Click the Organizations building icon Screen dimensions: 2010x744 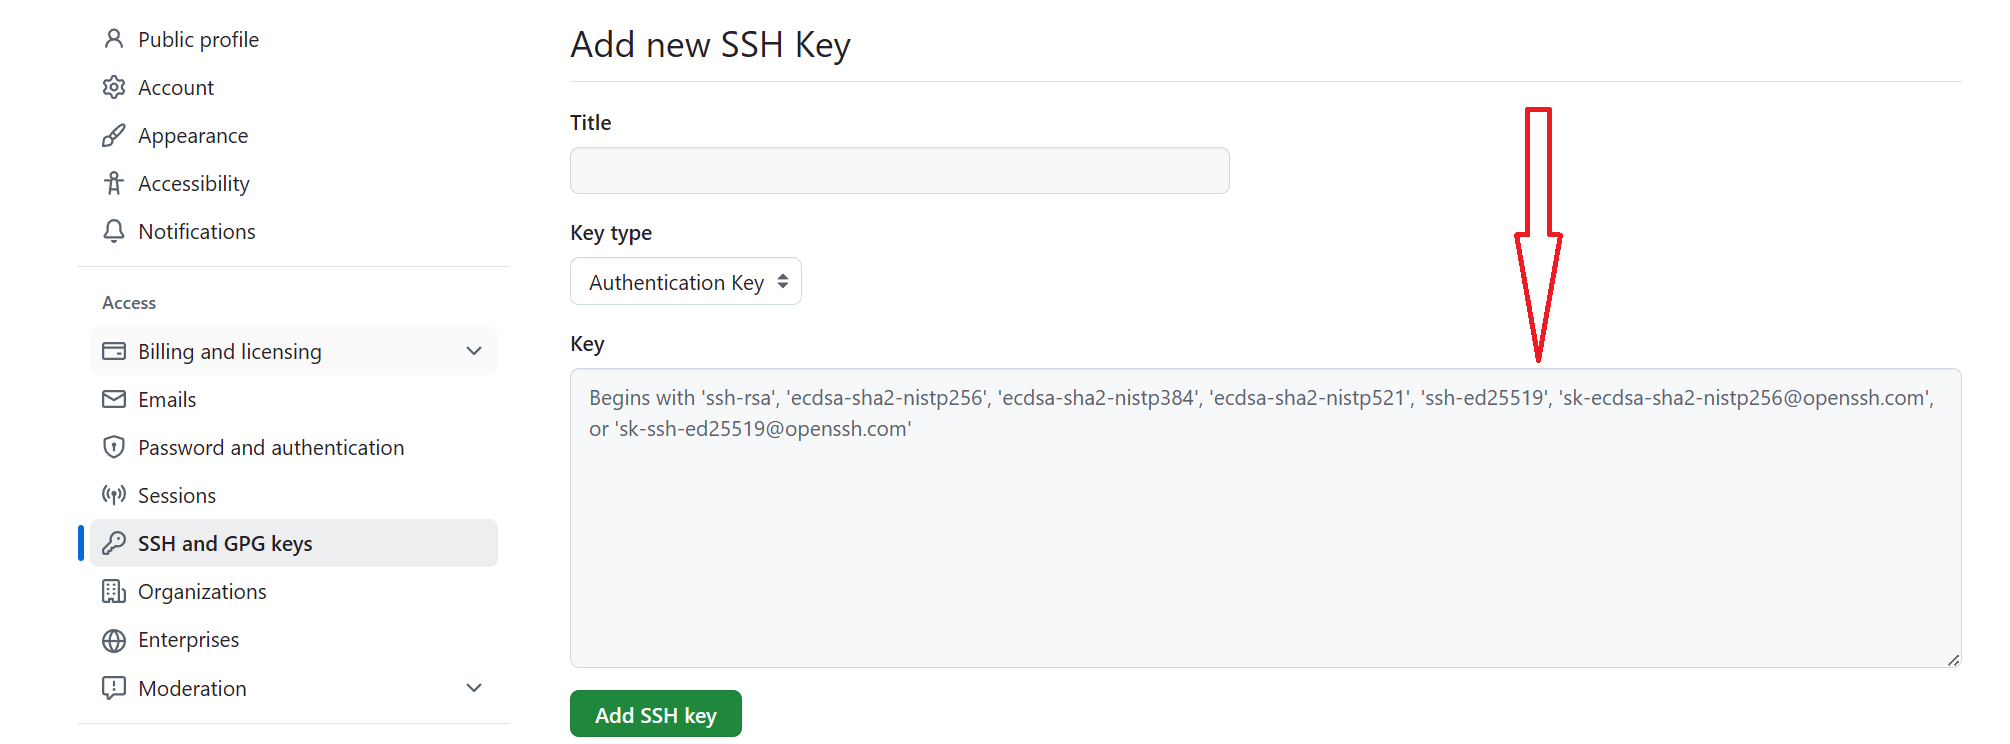(114, 591)
